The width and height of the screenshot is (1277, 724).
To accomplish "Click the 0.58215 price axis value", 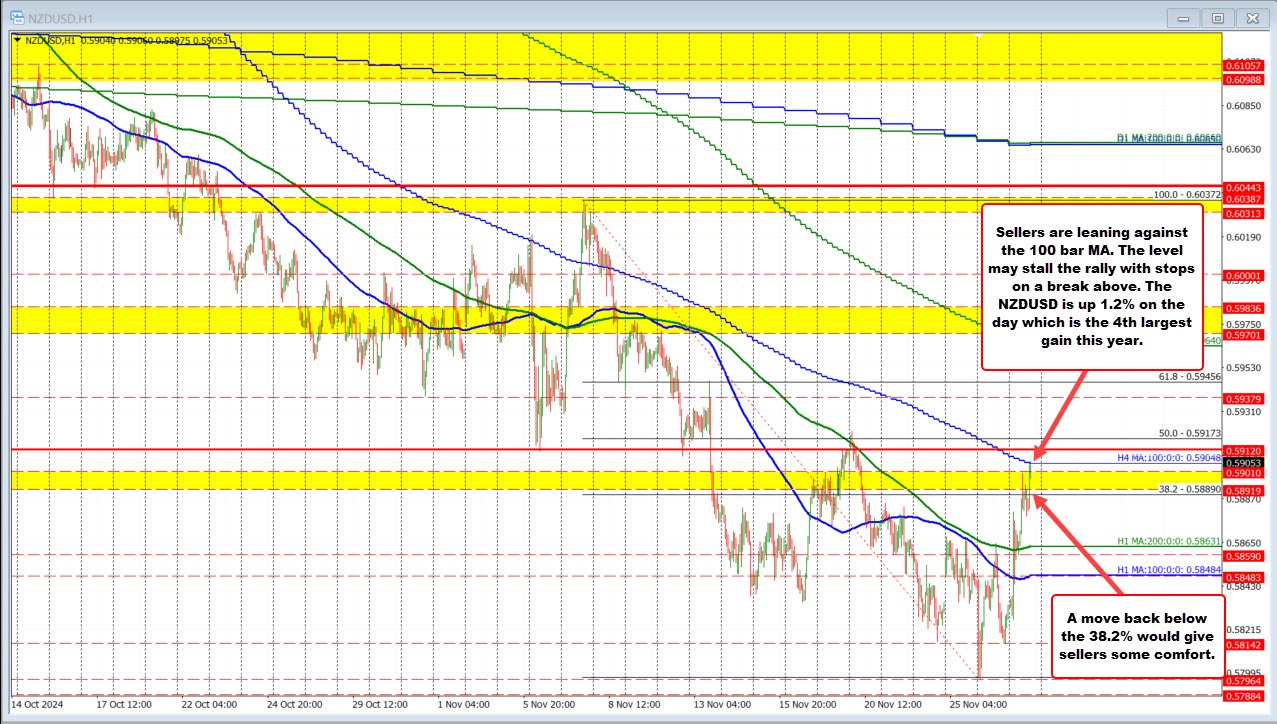I will coord(1242,630).
